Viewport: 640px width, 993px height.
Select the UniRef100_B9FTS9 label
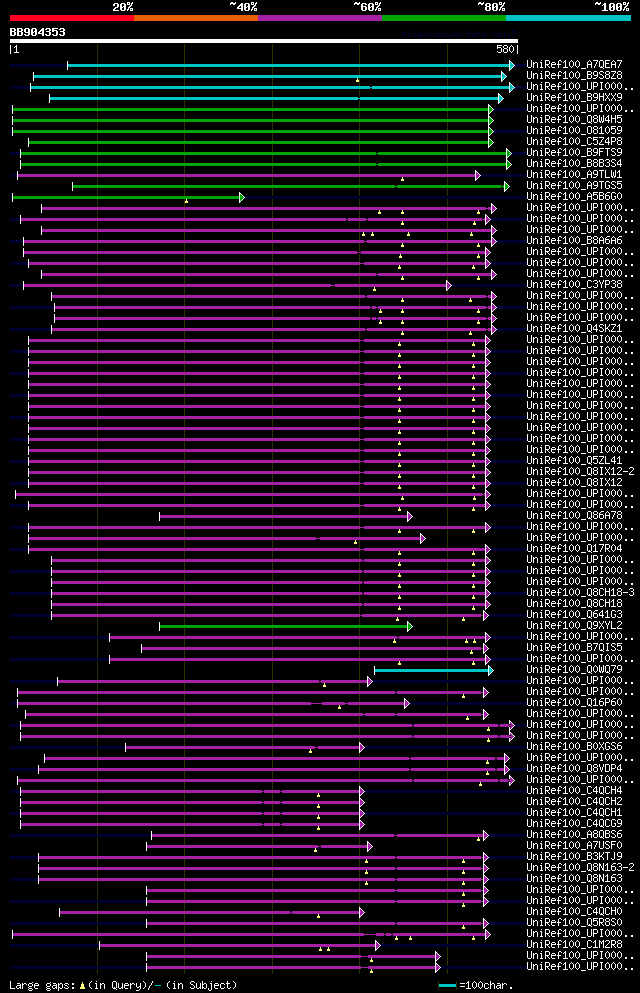574,153
